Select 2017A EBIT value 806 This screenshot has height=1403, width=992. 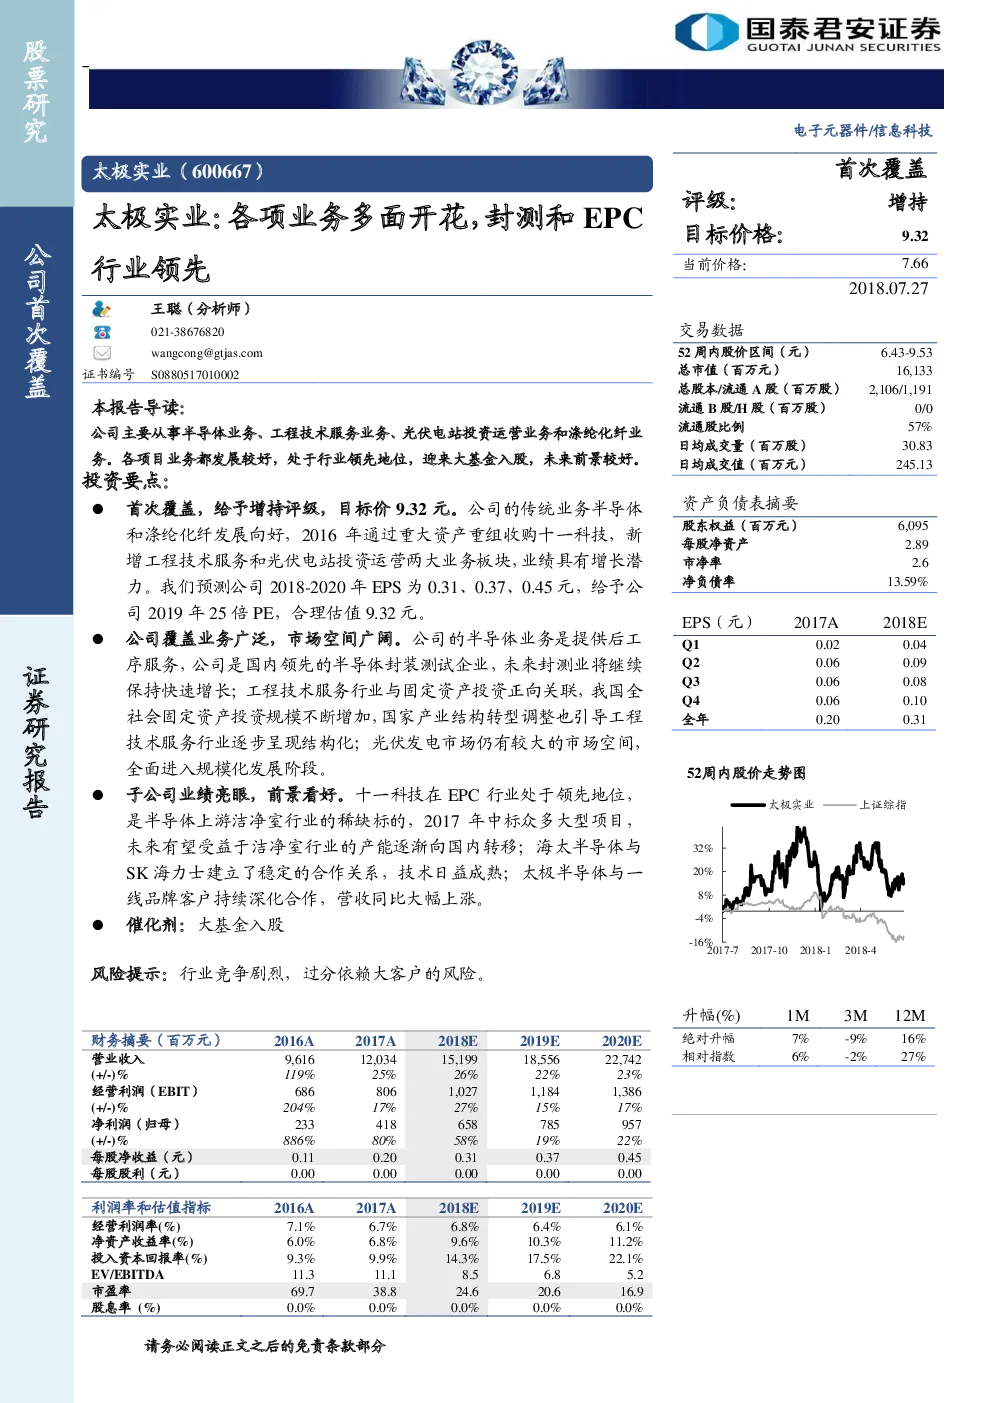point(386,1092)
